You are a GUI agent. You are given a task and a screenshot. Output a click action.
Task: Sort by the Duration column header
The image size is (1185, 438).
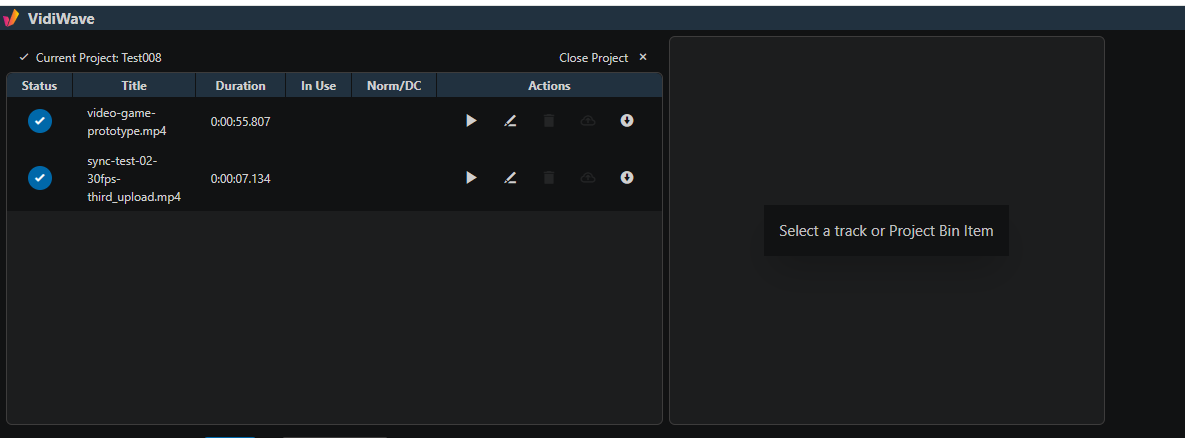240,85
